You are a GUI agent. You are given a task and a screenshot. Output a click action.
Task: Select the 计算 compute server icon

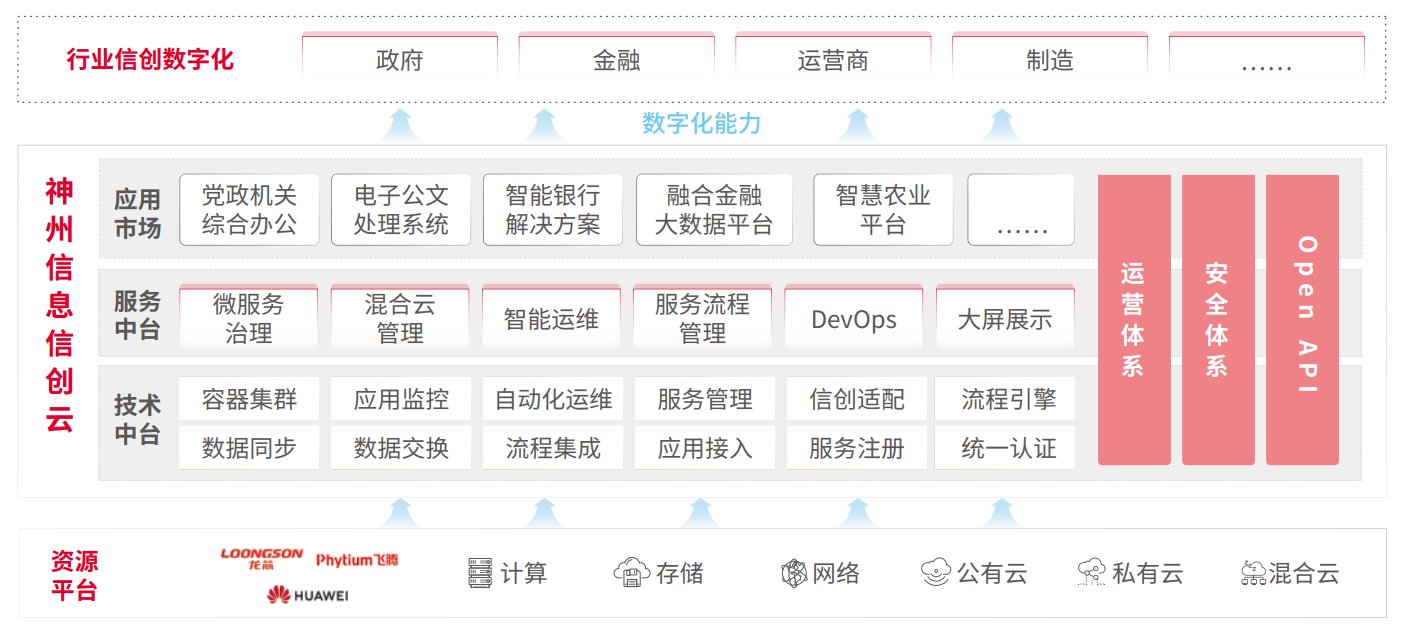point(509,572)
